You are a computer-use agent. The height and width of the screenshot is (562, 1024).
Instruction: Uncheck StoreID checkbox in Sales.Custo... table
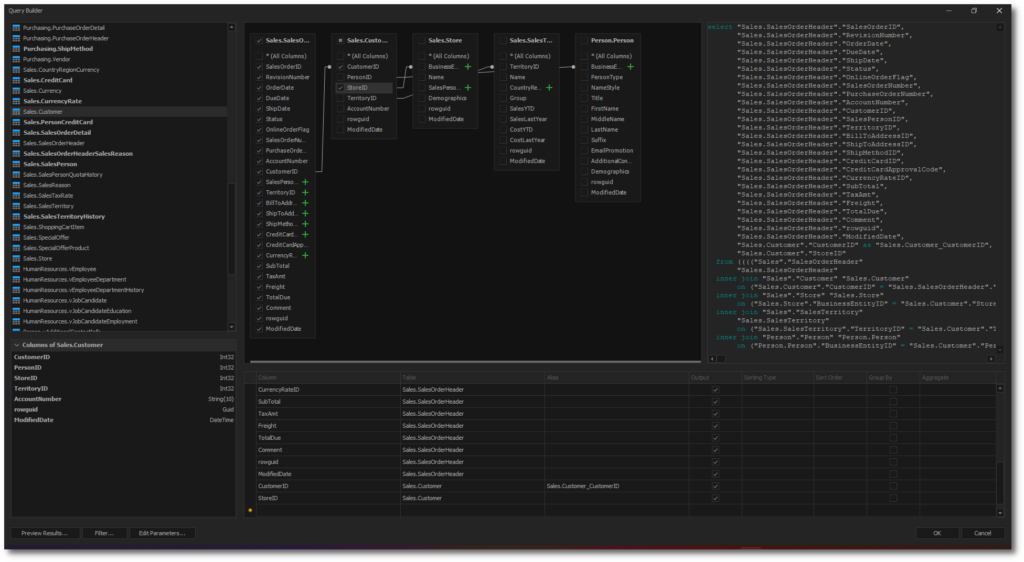point(340,87)
